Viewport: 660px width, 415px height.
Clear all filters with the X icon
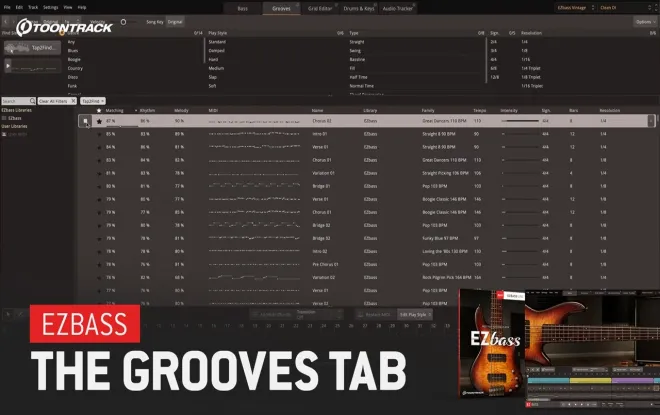point(73,101)
